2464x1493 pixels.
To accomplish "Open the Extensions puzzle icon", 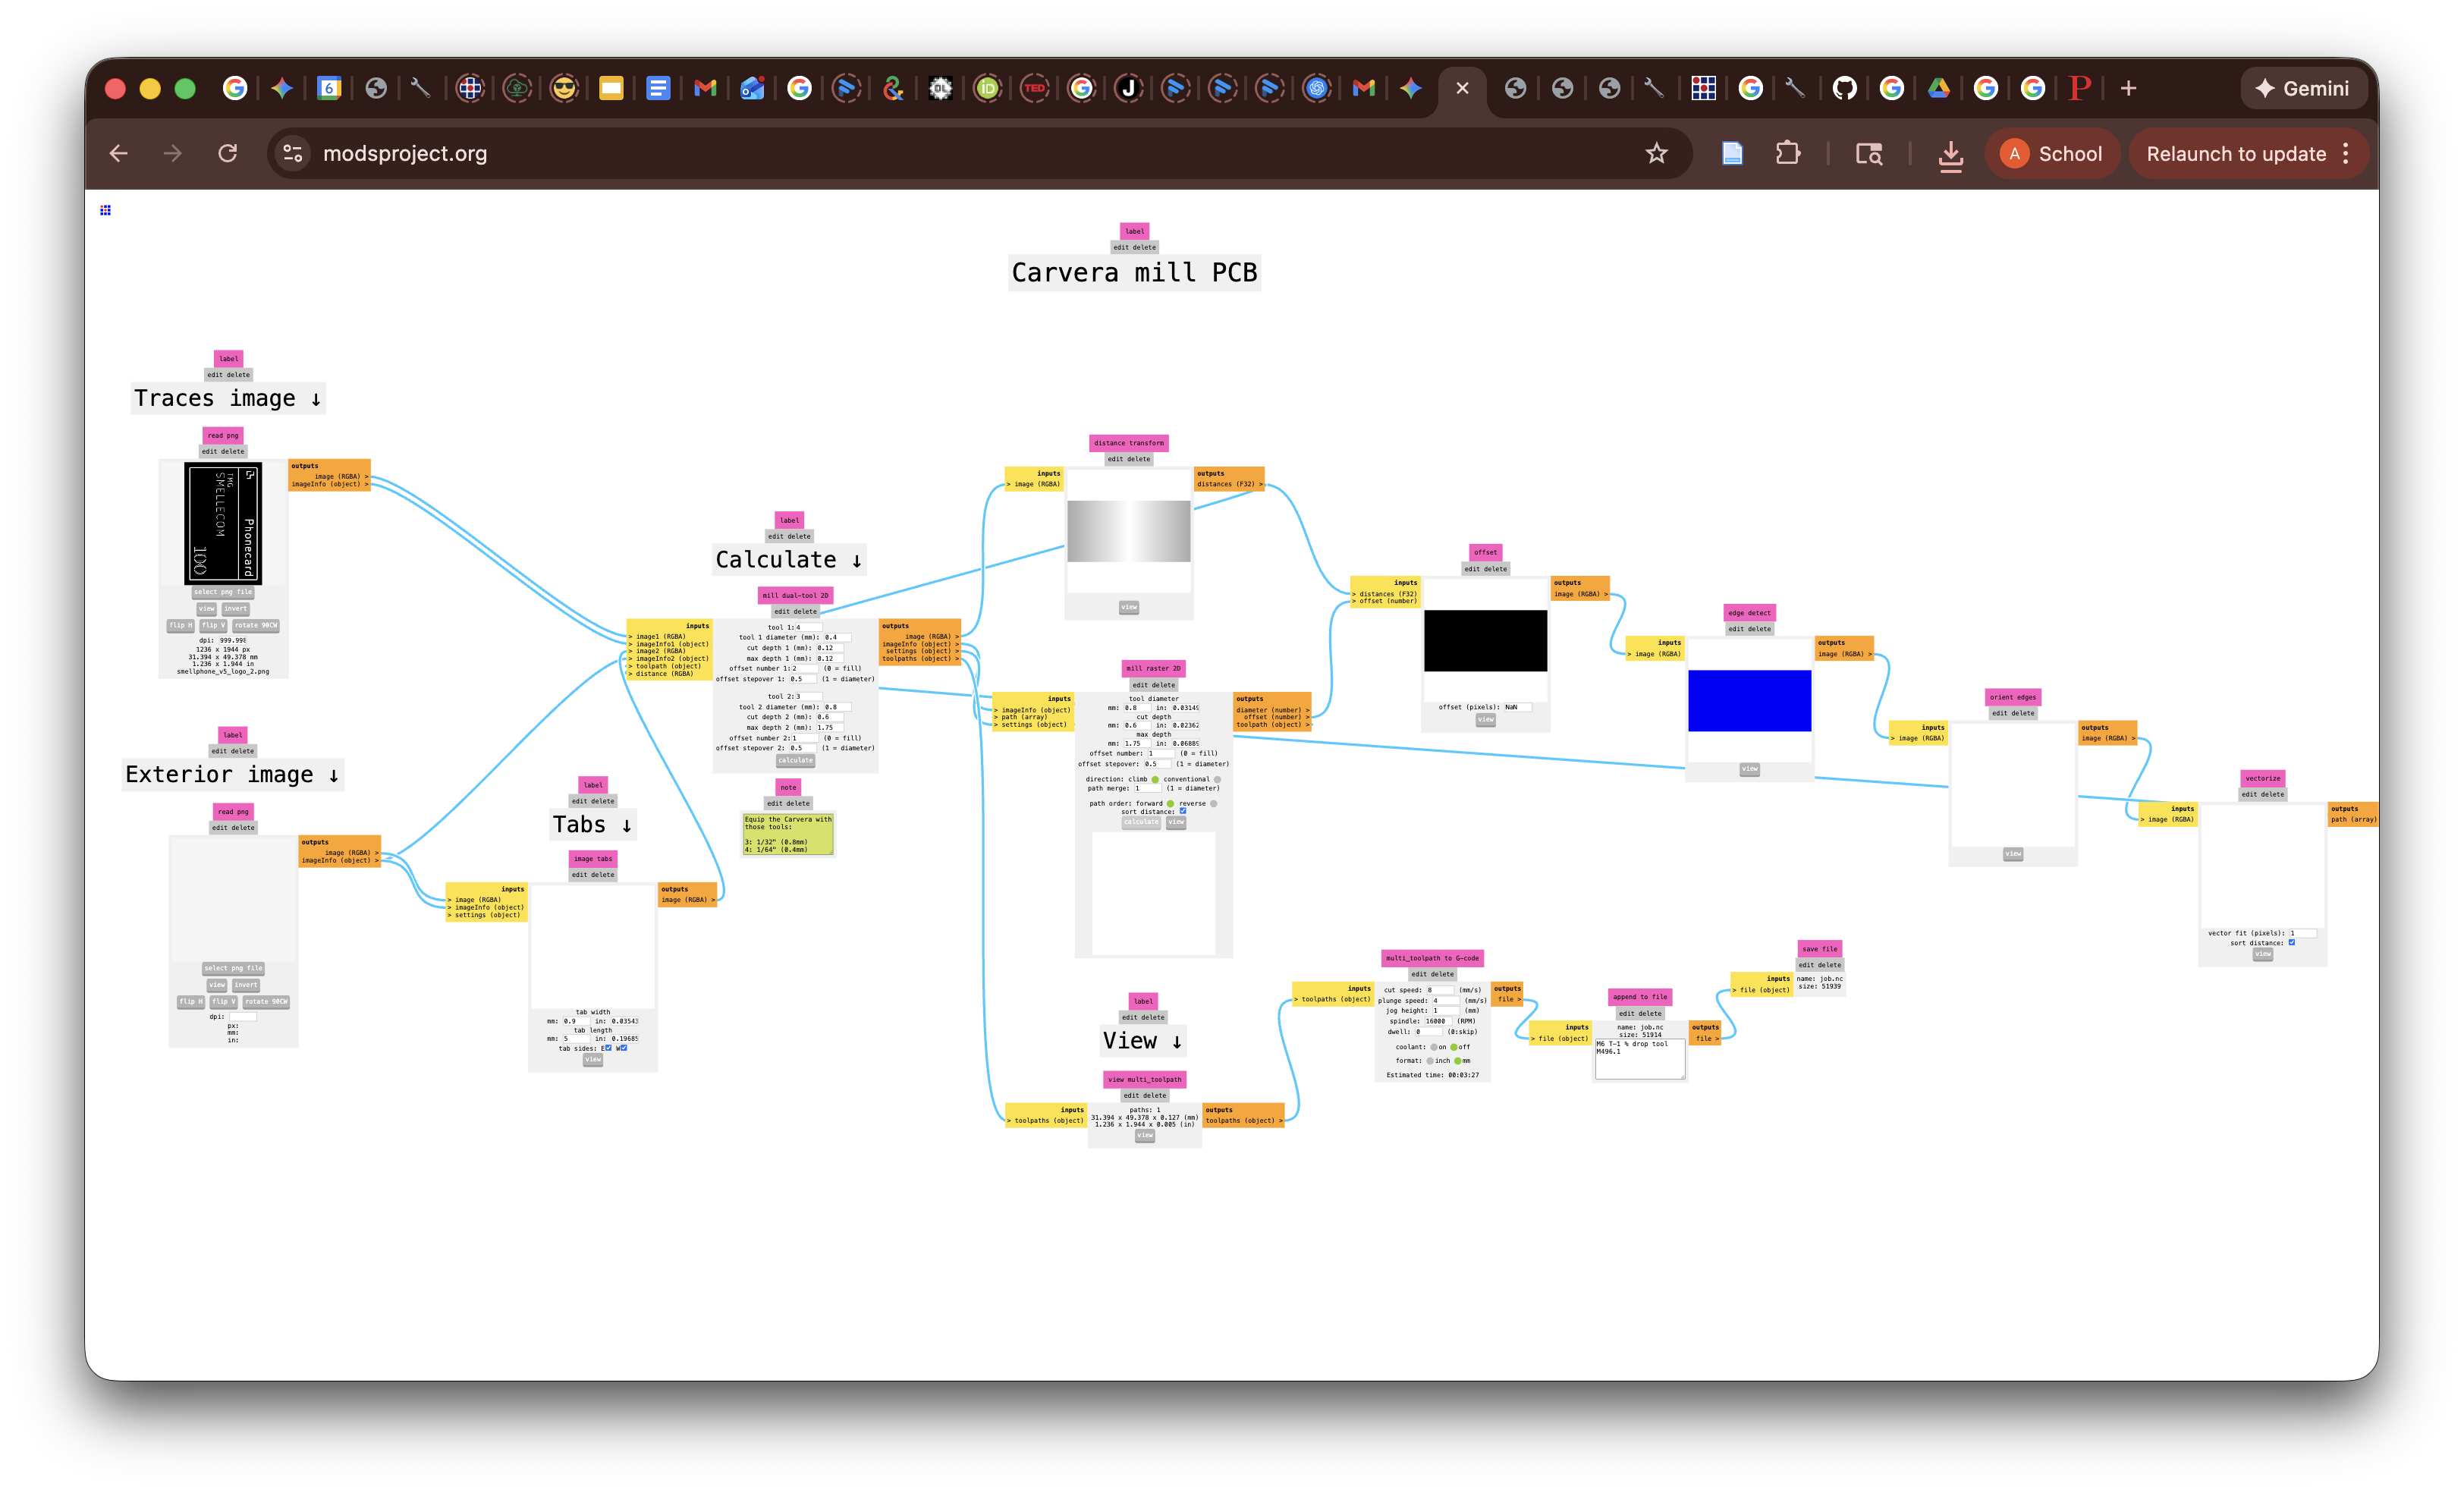I will coord(1787,153).
